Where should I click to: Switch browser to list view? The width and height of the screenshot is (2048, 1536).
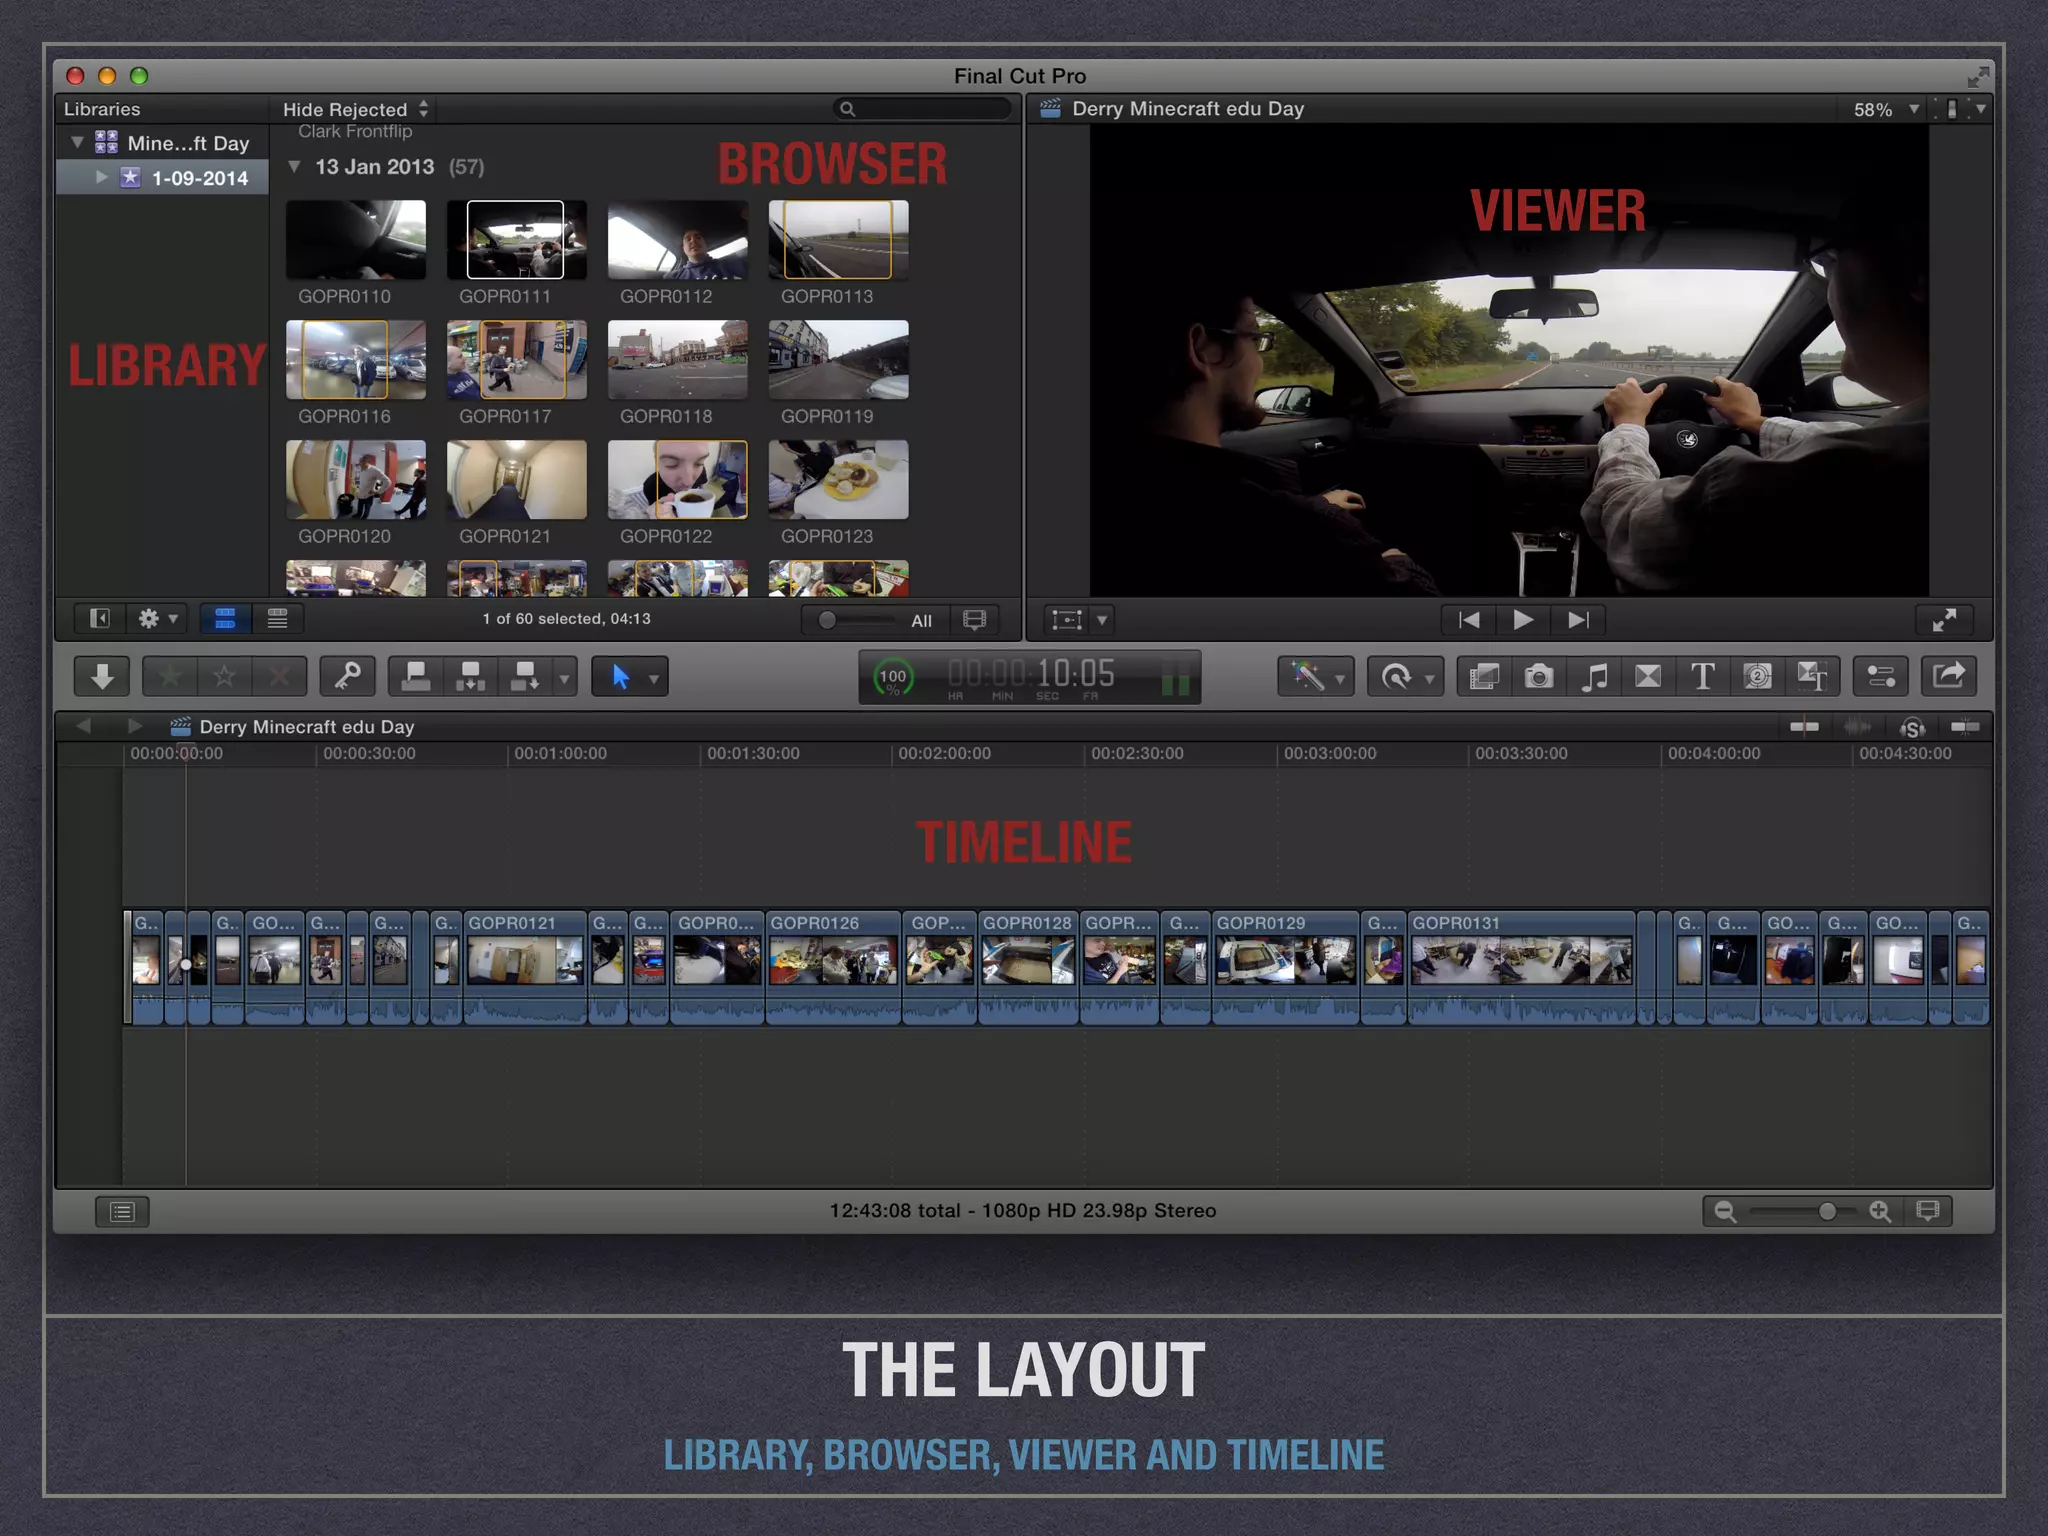277,619
